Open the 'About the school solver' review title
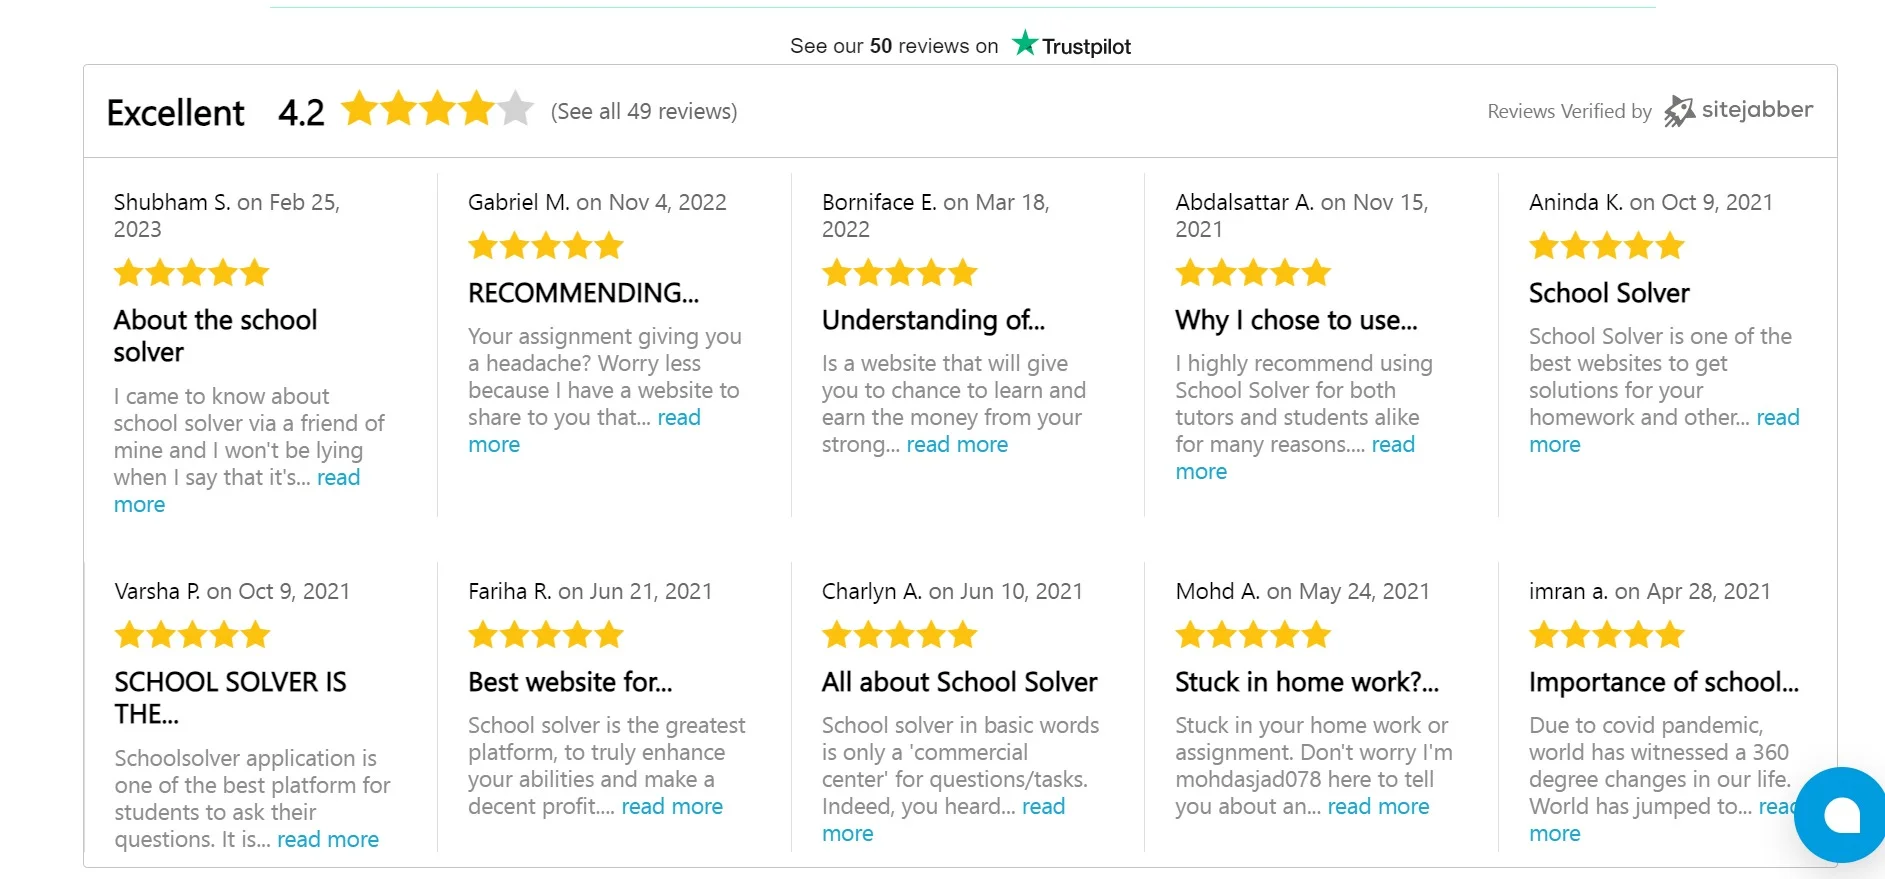Image resolution: width=1885 pixels, height=879 pixels. click(215, 336)
